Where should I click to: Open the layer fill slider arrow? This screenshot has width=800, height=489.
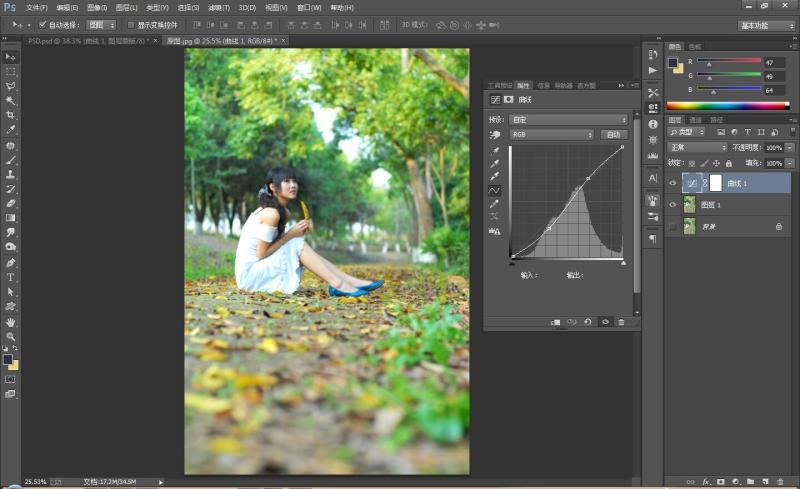[x=790, y=163]
